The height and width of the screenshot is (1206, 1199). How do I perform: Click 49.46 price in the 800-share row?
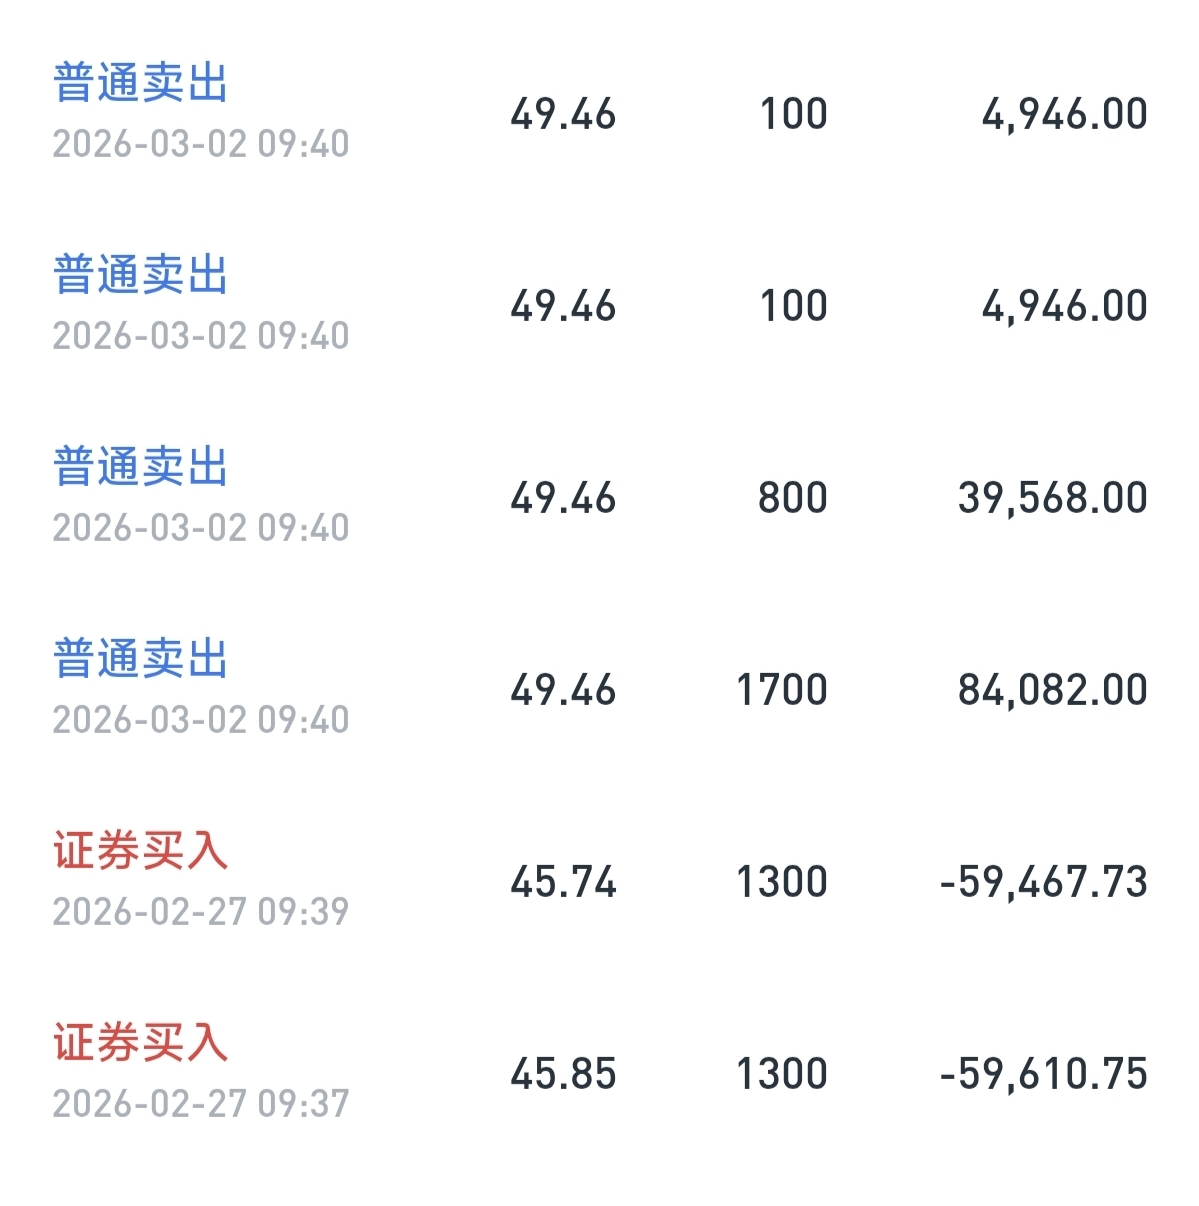(x=563, y=498)
